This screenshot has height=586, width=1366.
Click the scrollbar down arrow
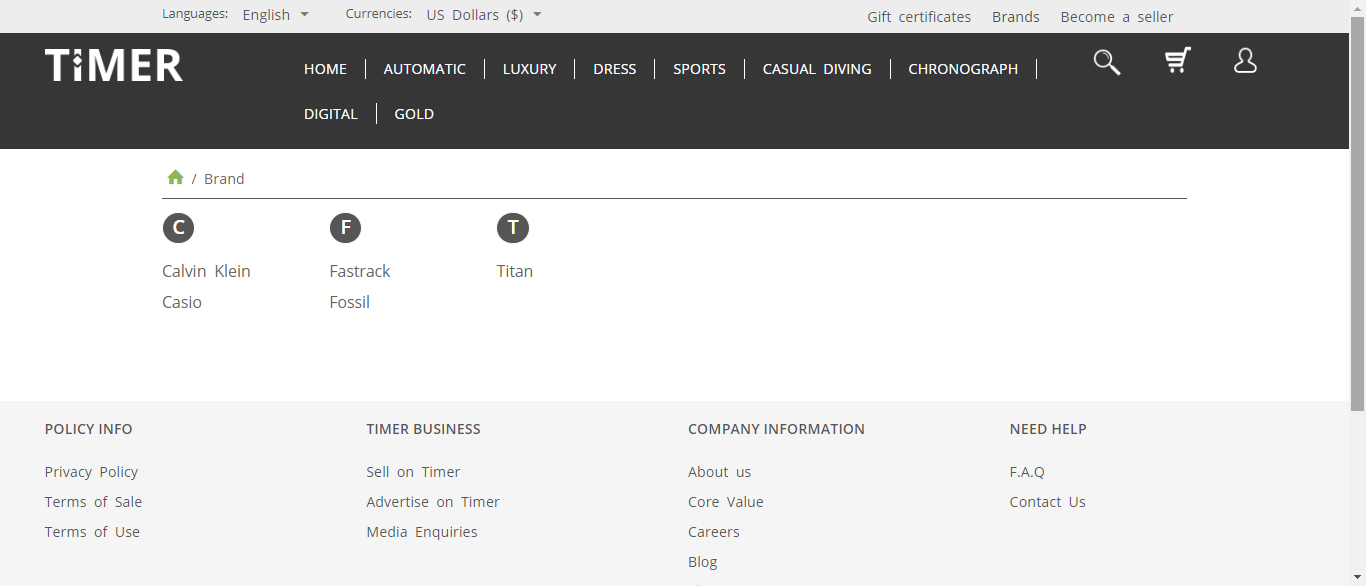coord(1357,578)
